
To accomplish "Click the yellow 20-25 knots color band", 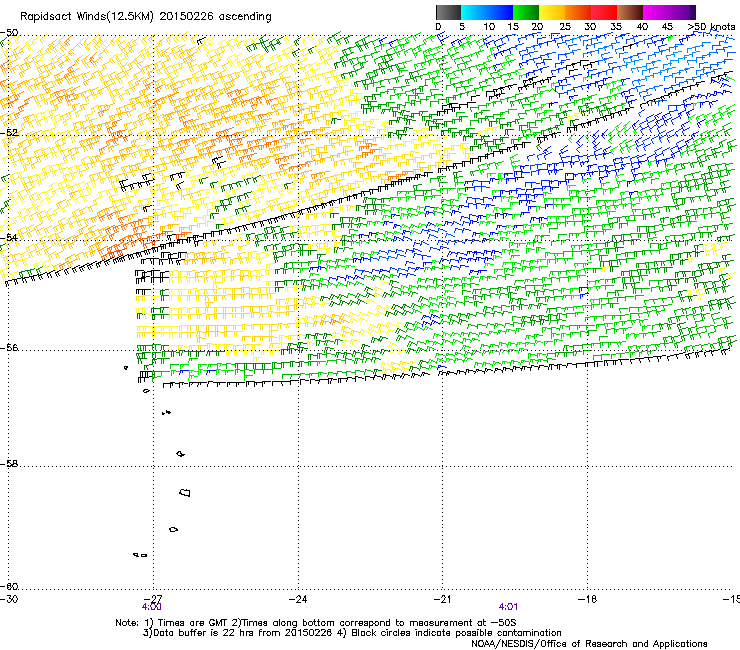I will point(552,12).
